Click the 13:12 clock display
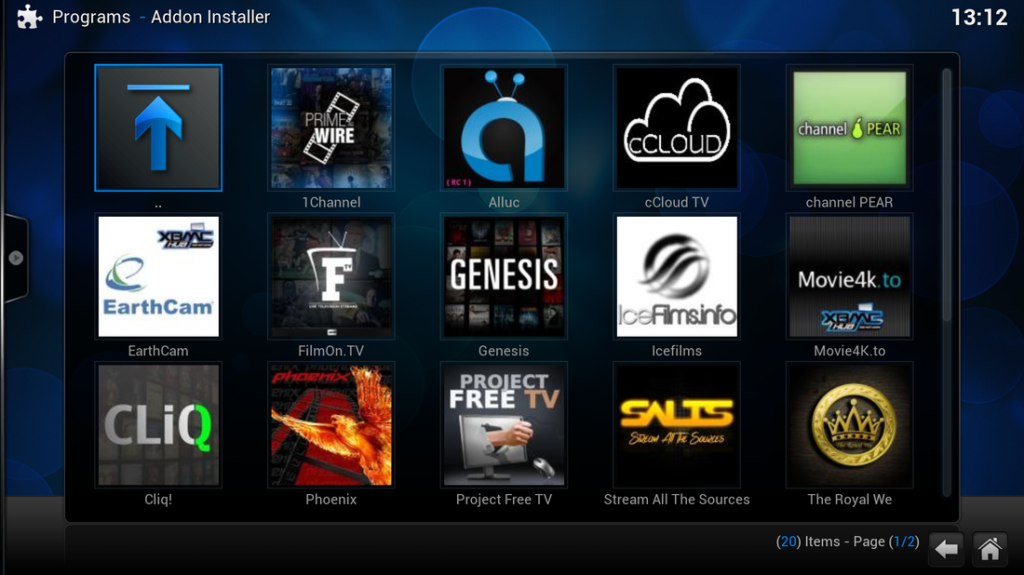The image size is (1024, 575). pos(979,18)
